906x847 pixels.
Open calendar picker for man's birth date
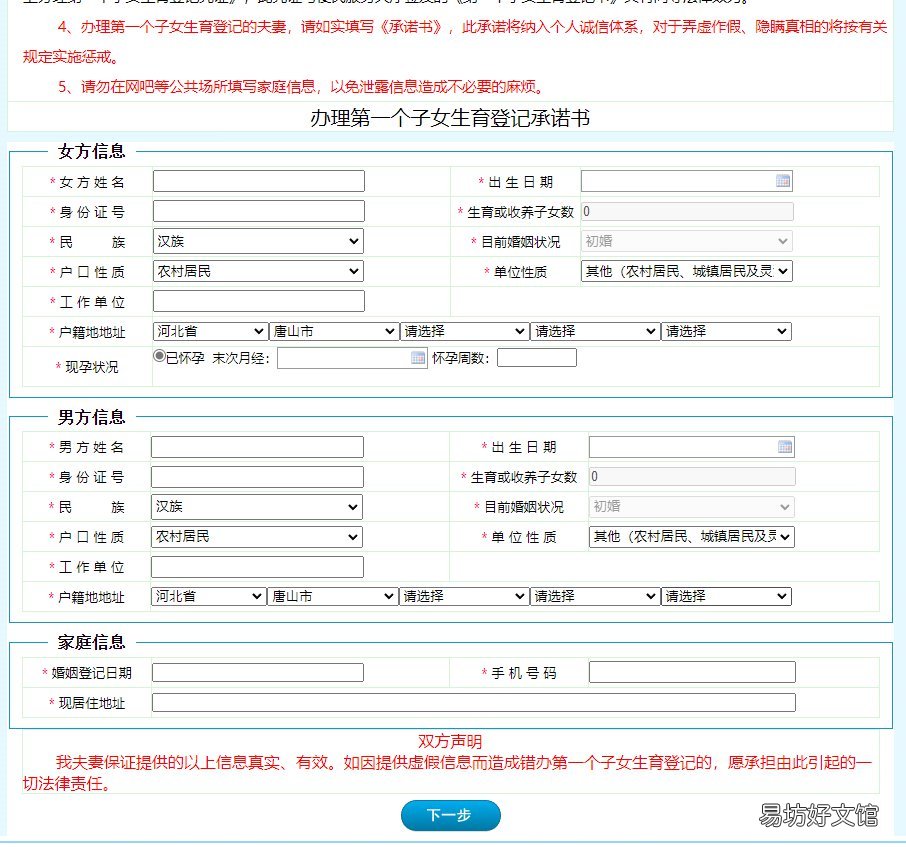click(x=785, y=447)
